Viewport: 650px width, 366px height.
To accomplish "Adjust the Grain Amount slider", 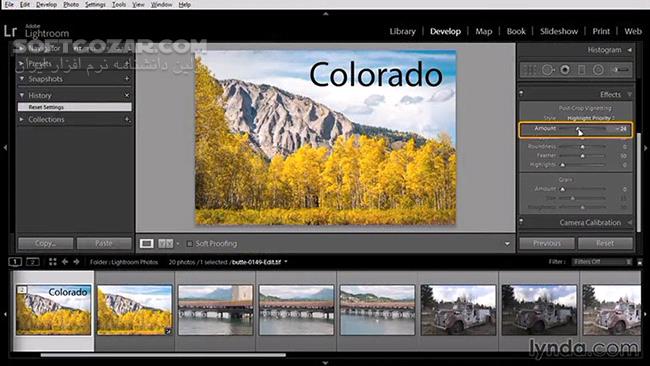I will [x=582, y=189].
